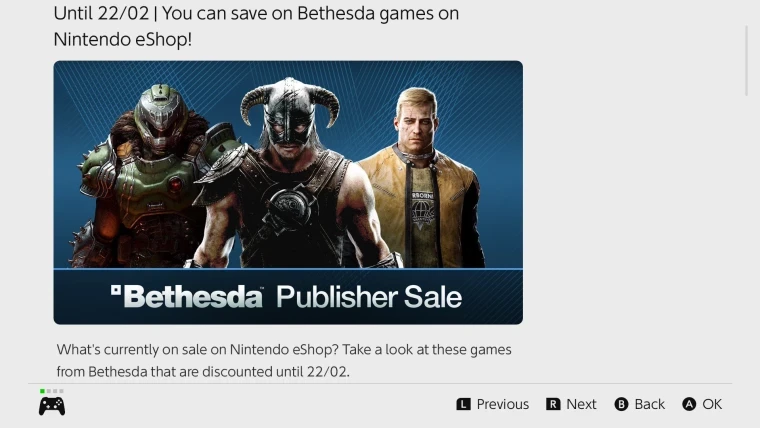Screen dimensions: 760x428
Task: Select Next to view the following article
Action: (x=581, y=404)
